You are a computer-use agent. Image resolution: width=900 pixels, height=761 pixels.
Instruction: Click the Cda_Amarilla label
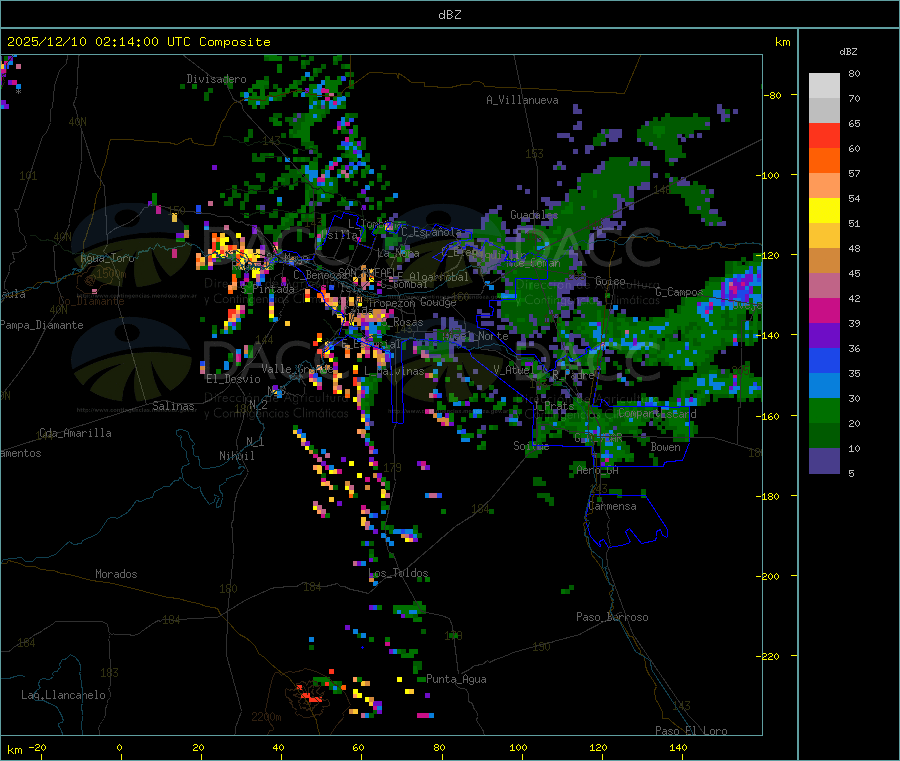[x=75, y=433]
